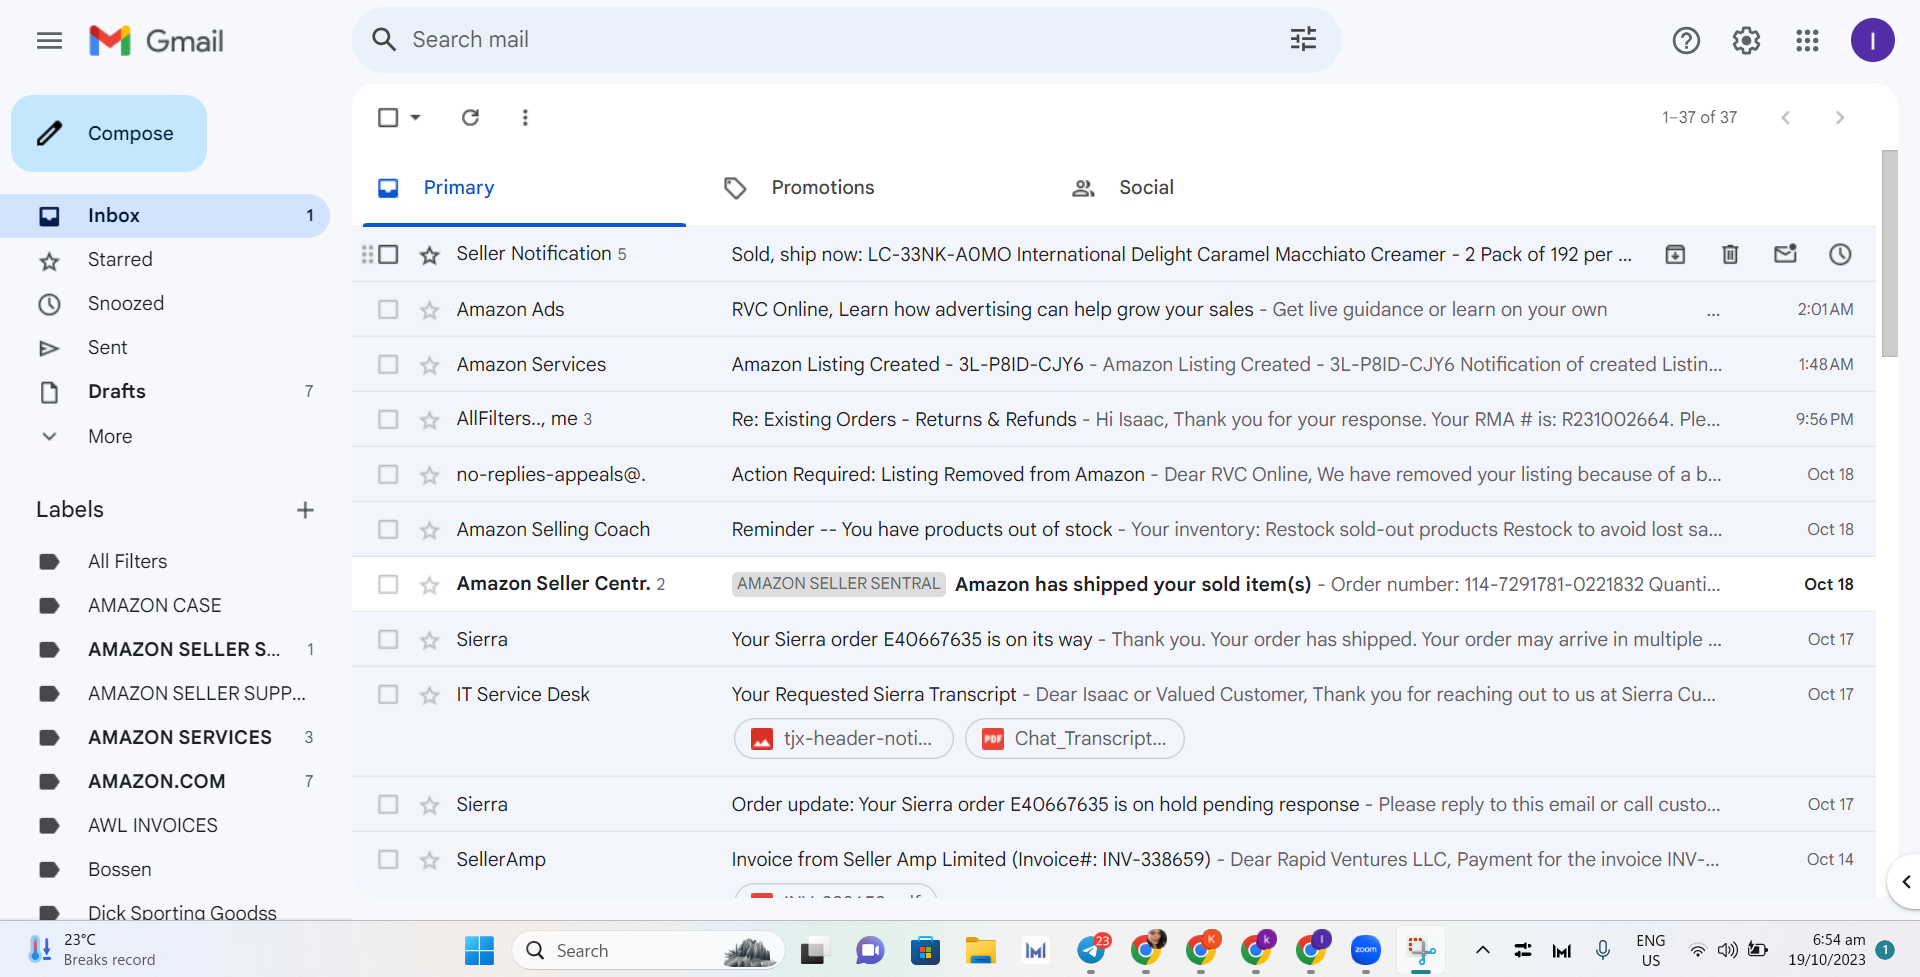
Task: Show search options filter icon
Action: pyautogui.click(x=1303, y=40)
